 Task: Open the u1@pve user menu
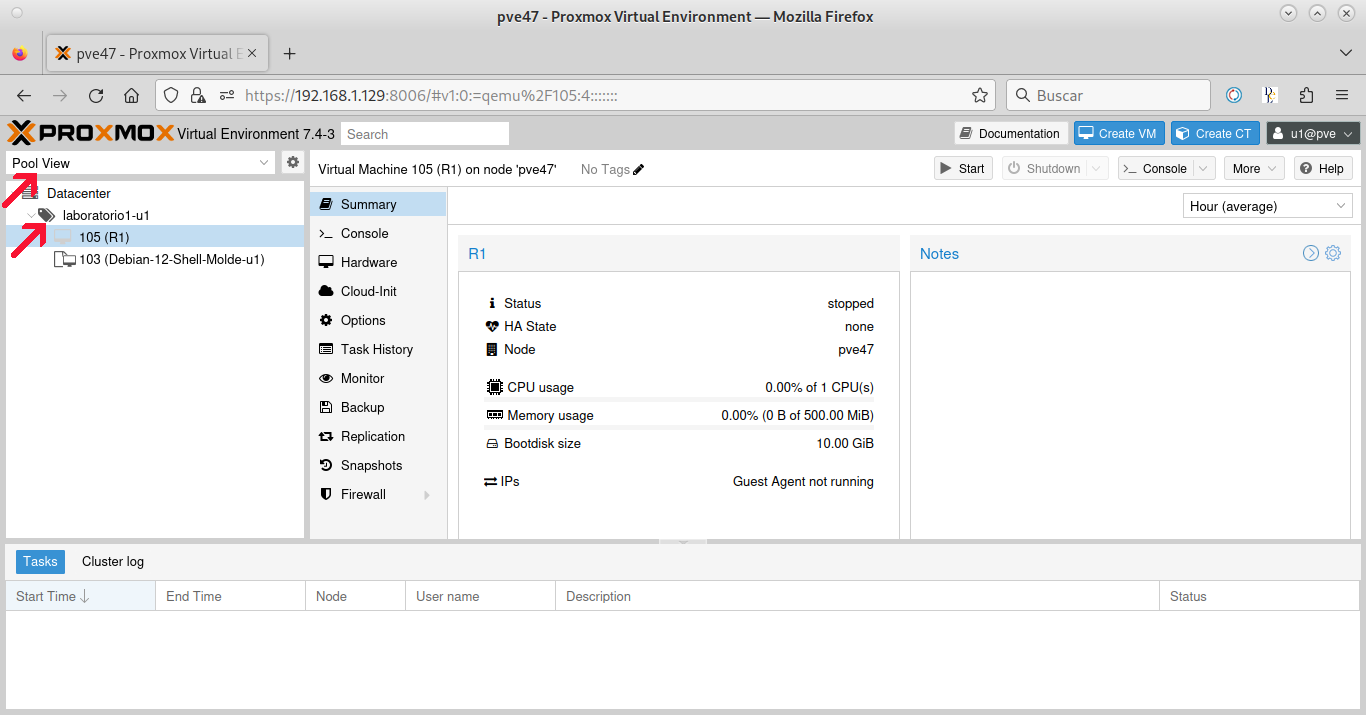(x=1313, y=133)
